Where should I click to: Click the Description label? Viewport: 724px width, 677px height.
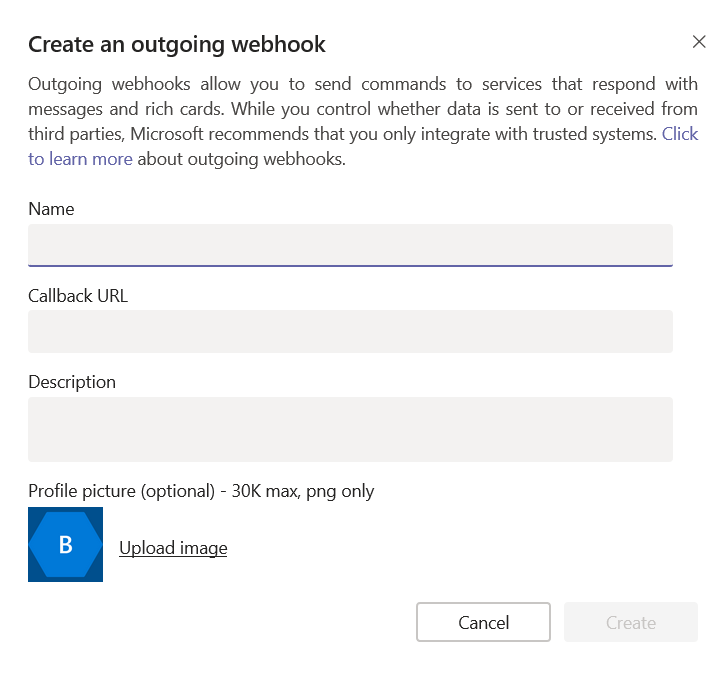(72, 382)
